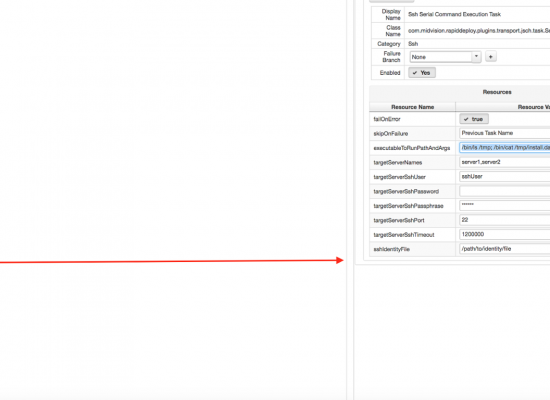The height and width of the screenshot is (400, 550).
Task: Click the targetServerSshPort field
Action: (505, 220)
